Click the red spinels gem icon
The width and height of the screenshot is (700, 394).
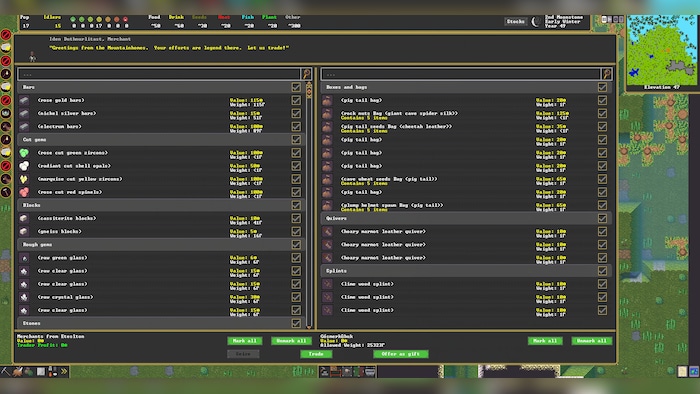[24, 192]
